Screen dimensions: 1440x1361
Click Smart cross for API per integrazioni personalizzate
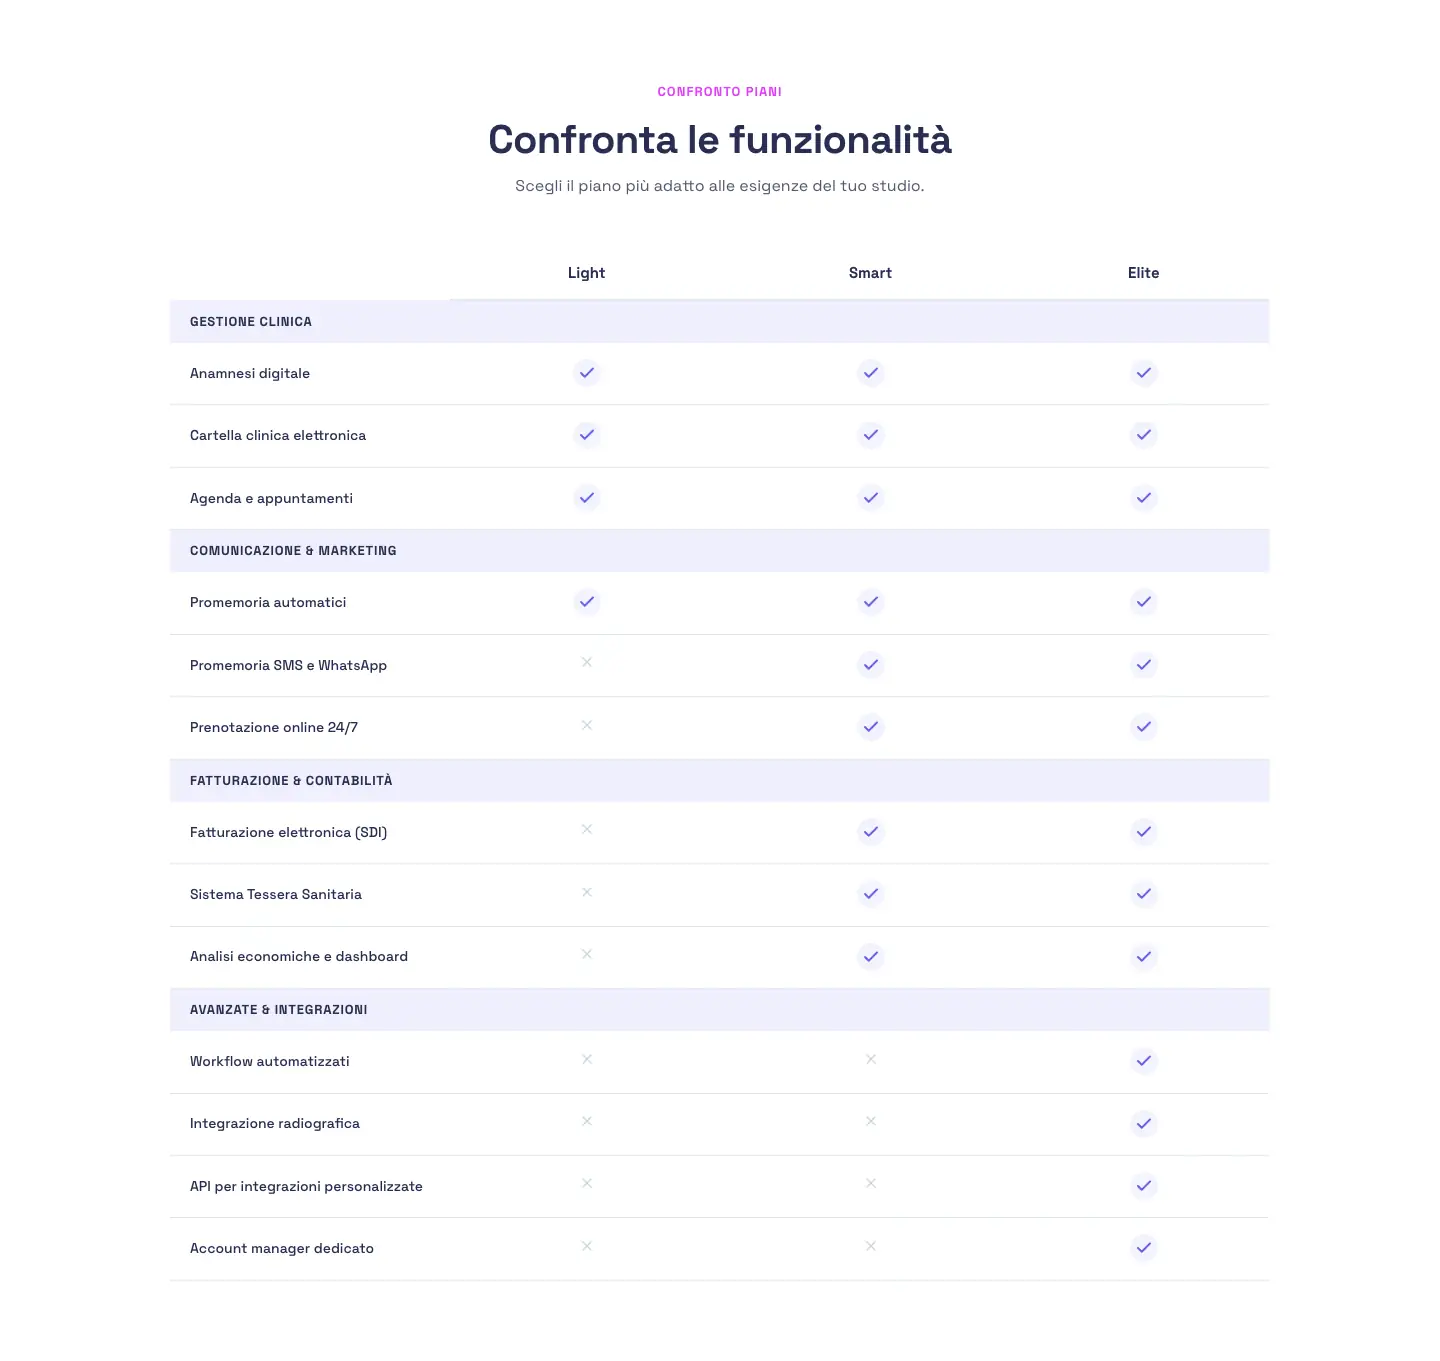point(871,1183)
